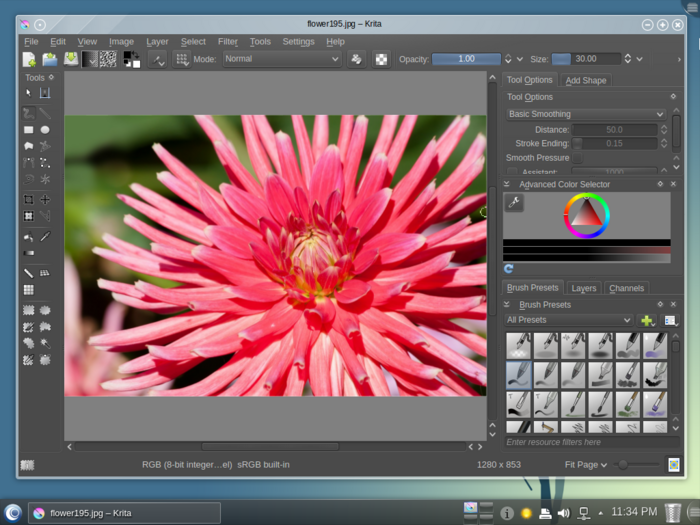
Task: Open the Filter menu
Action: (x=228, y=42)
